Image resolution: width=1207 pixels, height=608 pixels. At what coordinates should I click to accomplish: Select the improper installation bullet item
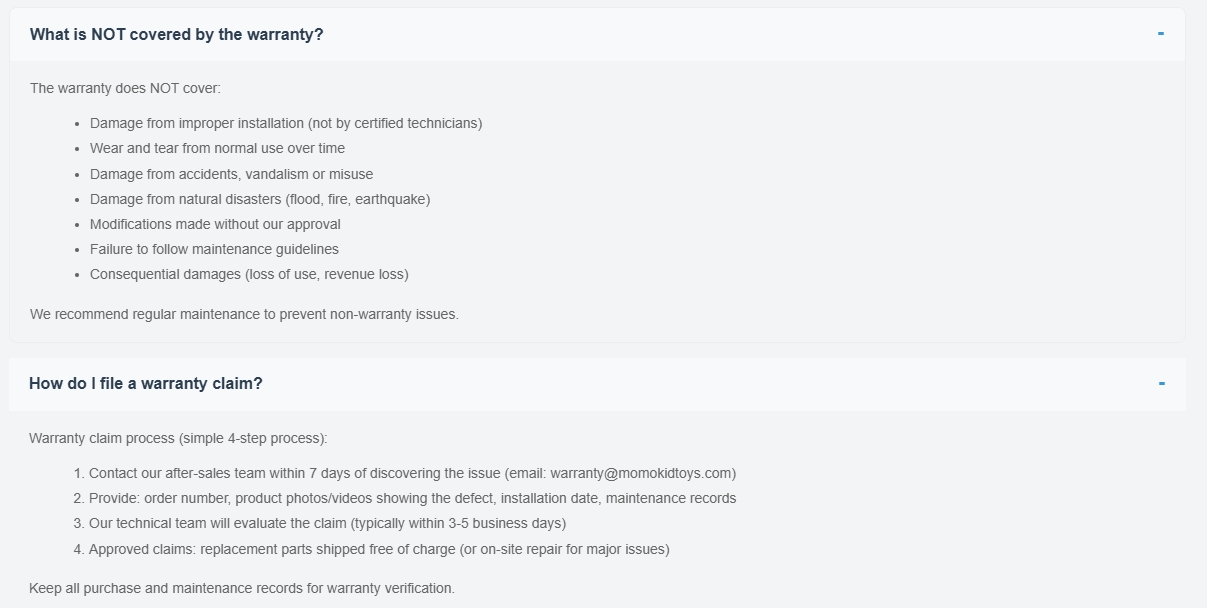(x=285, y=124)
